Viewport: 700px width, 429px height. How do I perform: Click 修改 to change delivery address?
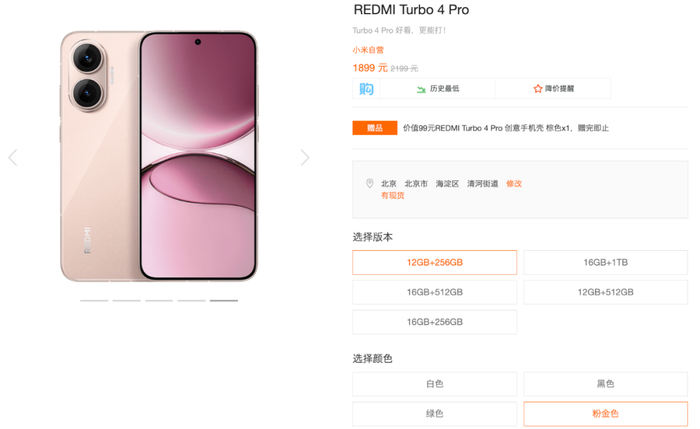pyautogui.click(x=514, y=183)
